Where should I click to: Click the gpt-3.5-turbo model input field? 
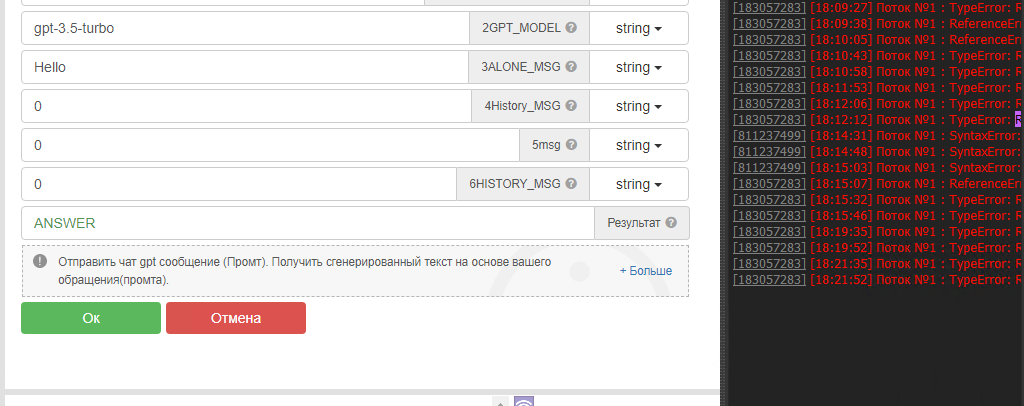[x=245, y=28]
